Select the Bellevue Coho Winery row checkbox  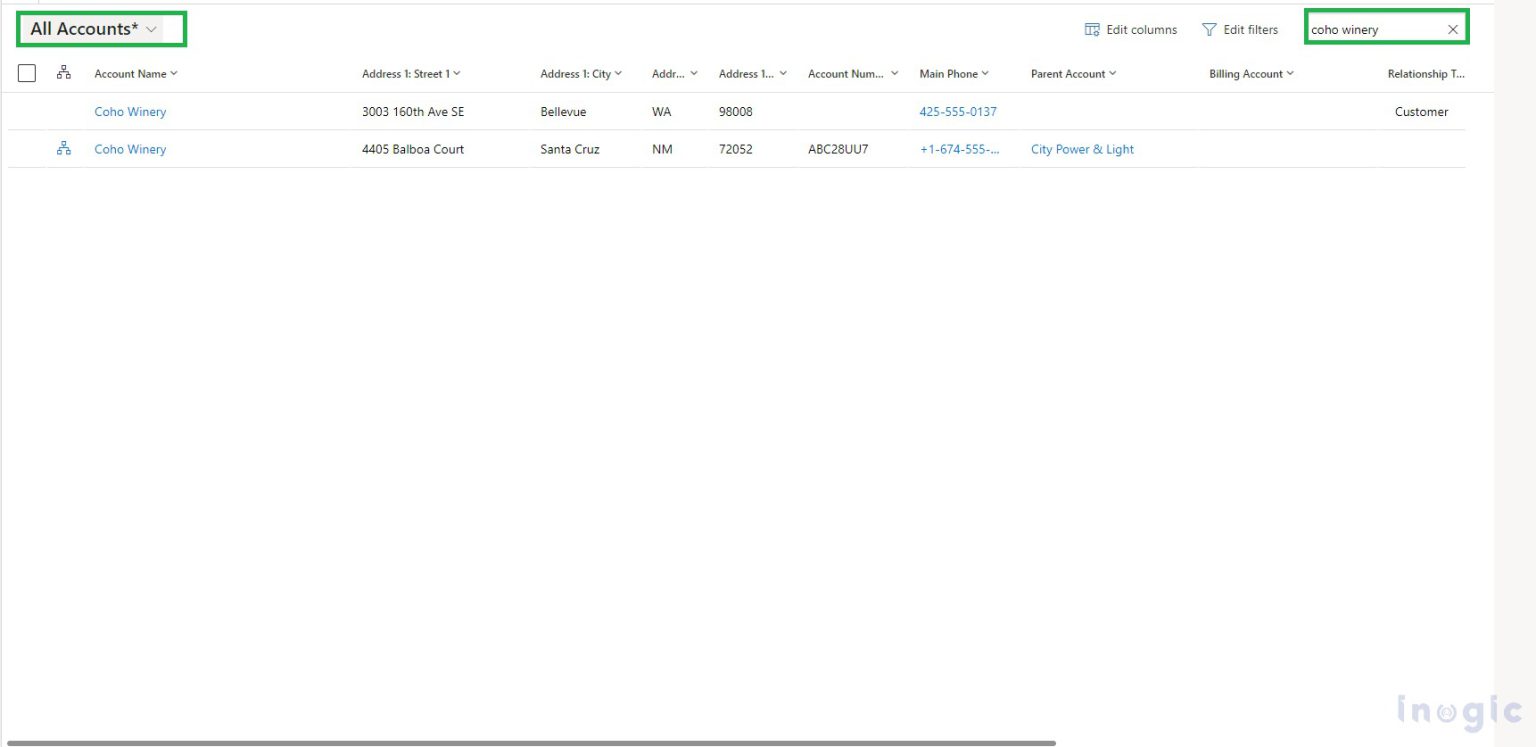tap(26, 111)
